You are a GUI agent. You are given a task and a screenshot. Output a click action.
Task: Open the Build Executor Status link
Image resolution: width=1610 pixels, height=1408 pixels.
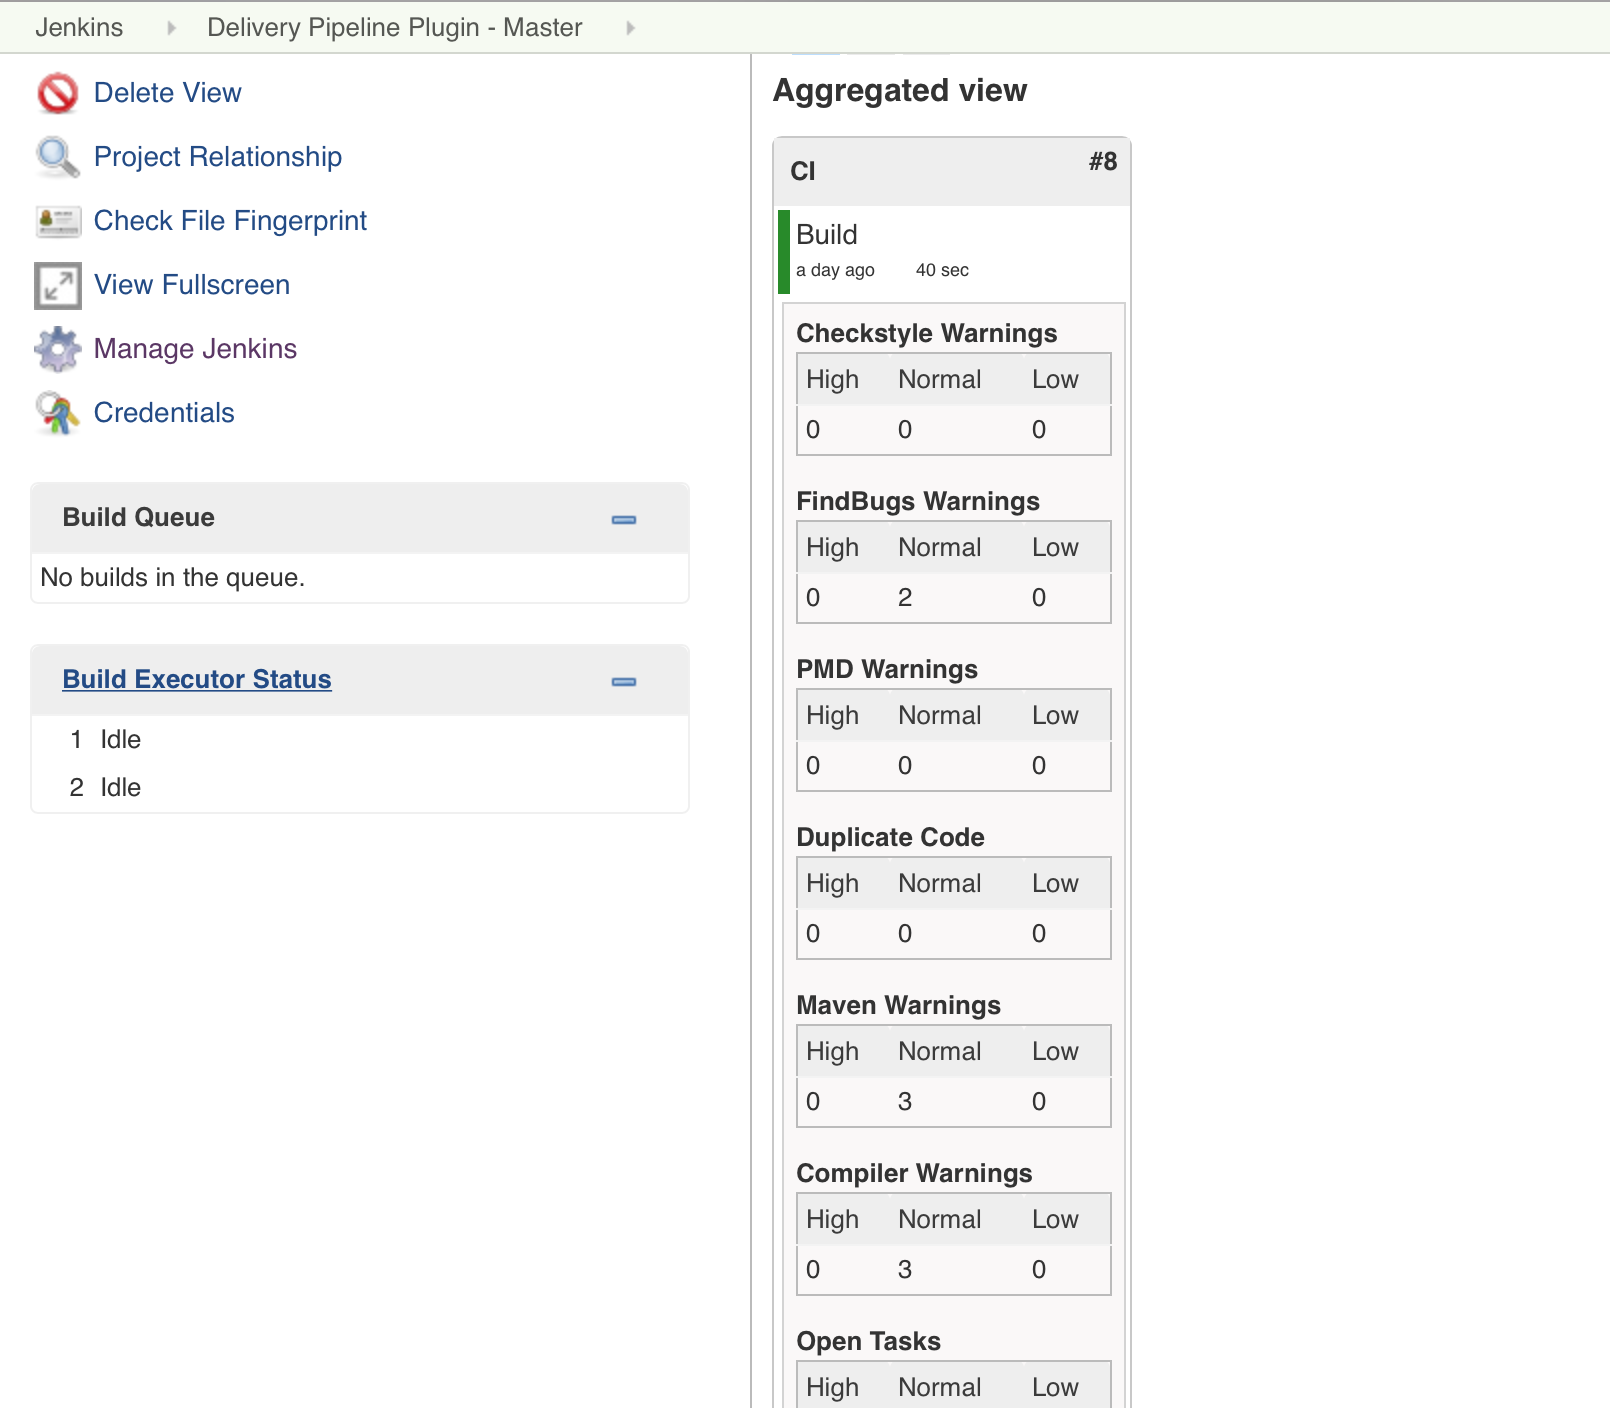click(197, 679)
